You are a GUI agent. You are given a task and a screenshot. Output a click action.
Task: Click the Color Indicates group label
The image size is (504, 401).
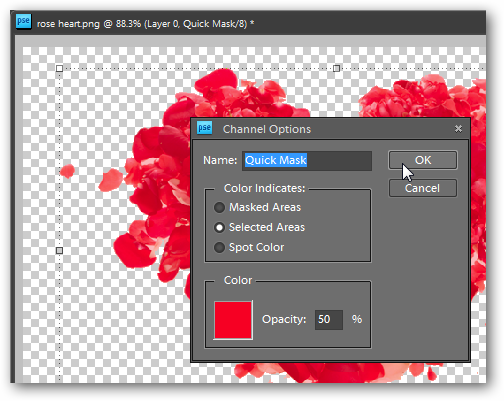coord(264,188)
